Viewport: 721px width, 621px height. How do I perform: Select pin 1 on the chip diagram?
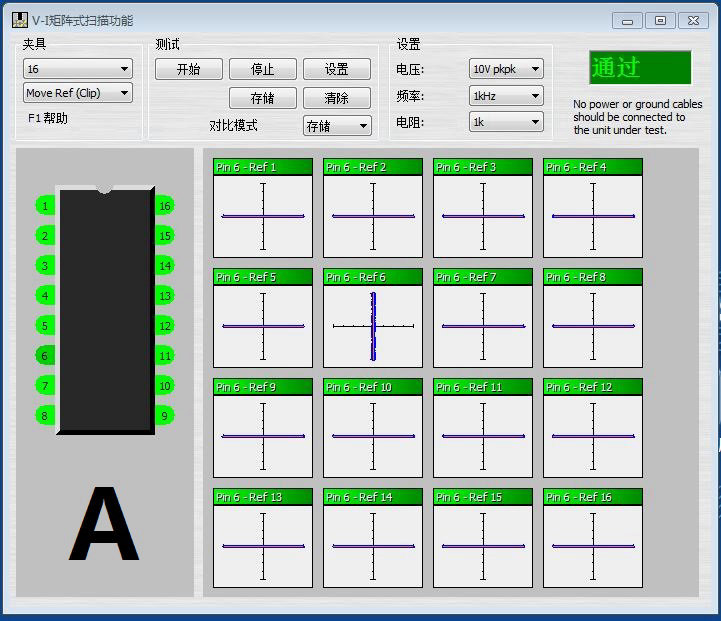45,205
